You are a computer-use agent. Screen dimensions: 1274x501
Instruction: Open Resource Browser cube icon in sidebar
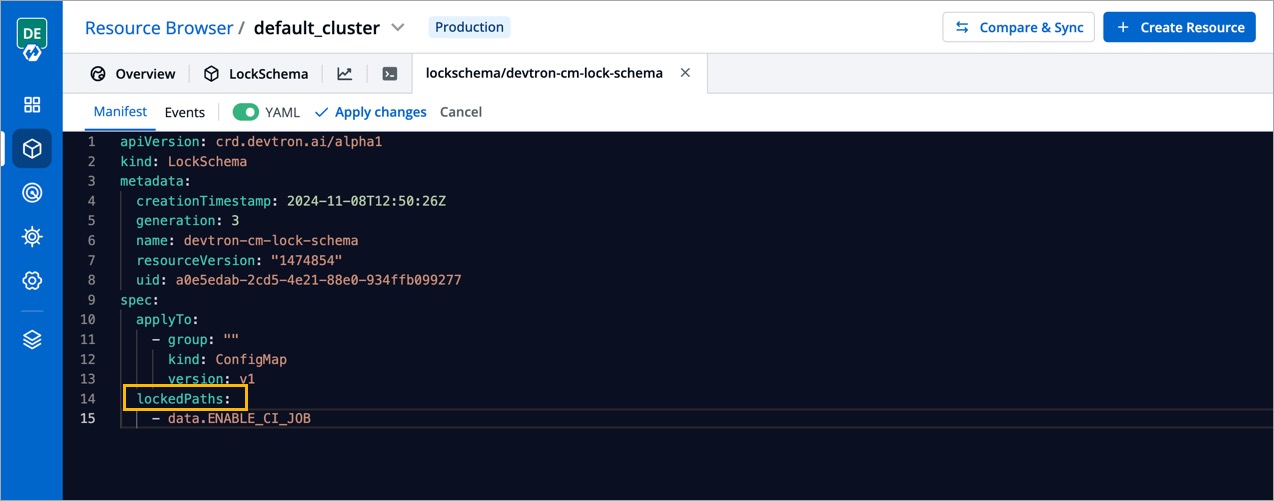[32, 149]
